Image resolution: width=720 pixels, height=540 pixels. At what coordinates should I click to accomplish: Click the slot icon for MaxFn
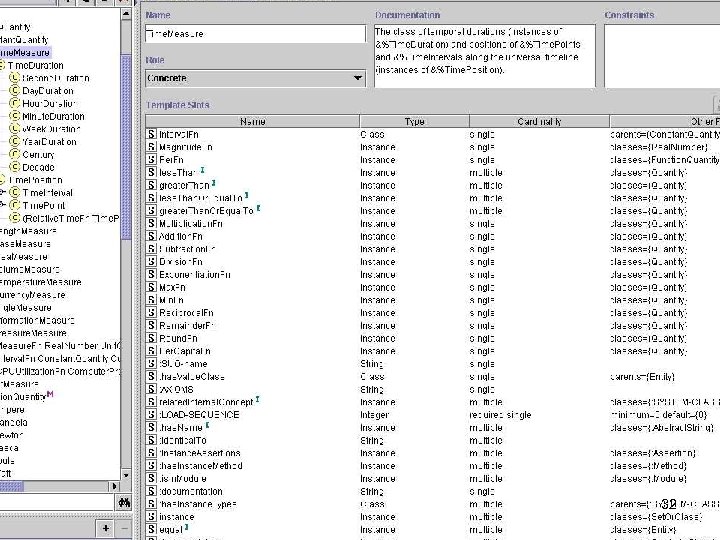[152, 287]
